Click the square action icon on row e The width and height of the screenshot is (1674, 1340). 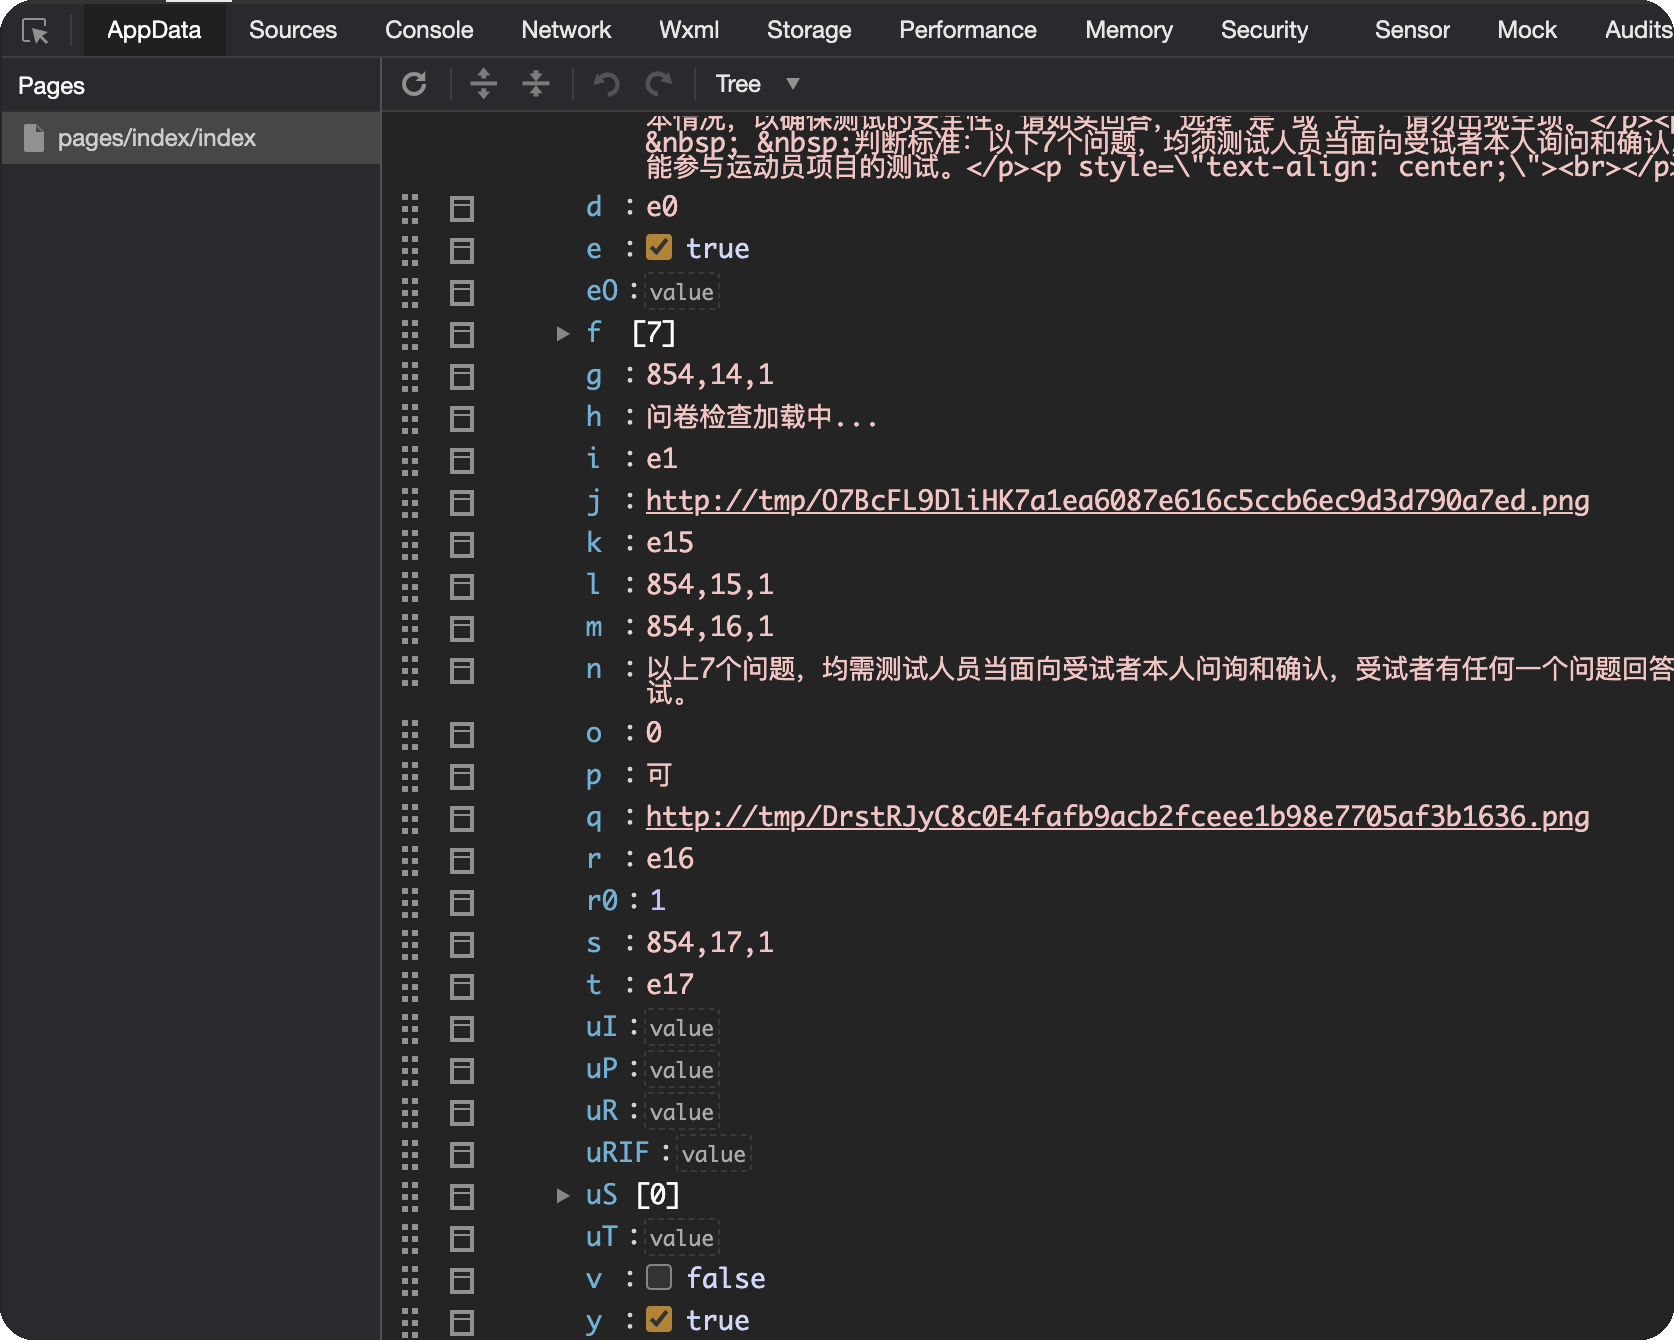click(x=462, y=250)
